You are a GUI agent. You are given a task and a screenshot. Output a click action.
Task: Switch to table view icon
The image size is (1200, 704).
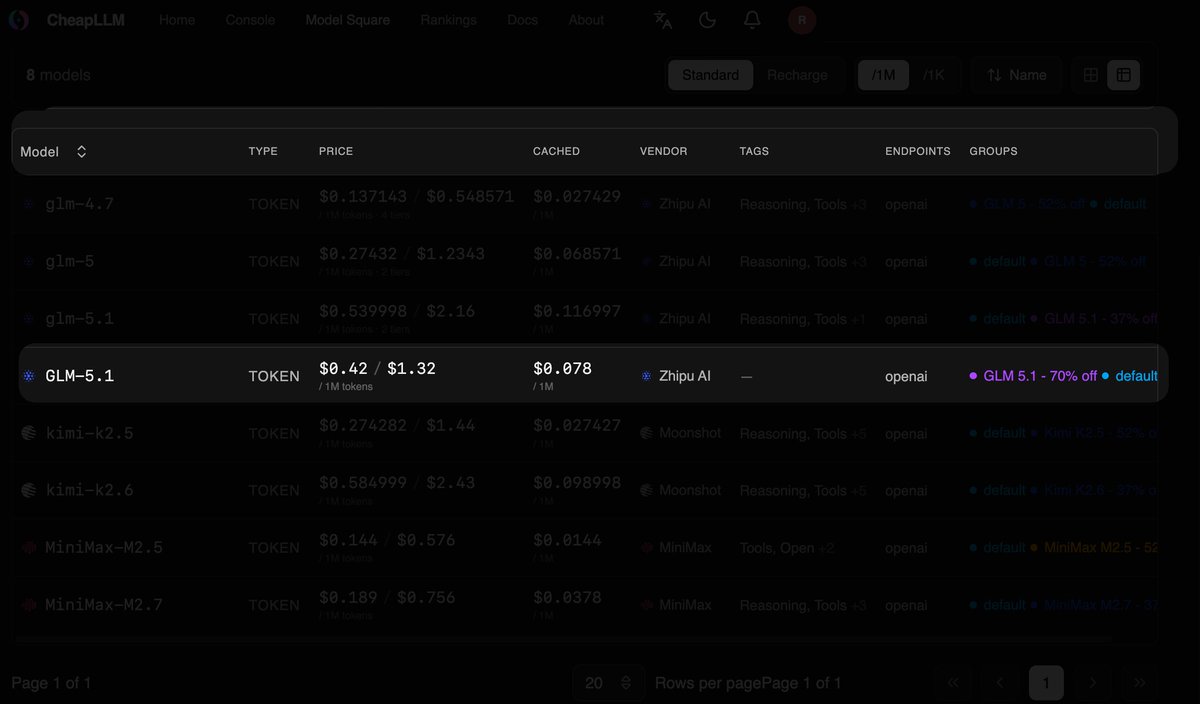pos(1123,75)
